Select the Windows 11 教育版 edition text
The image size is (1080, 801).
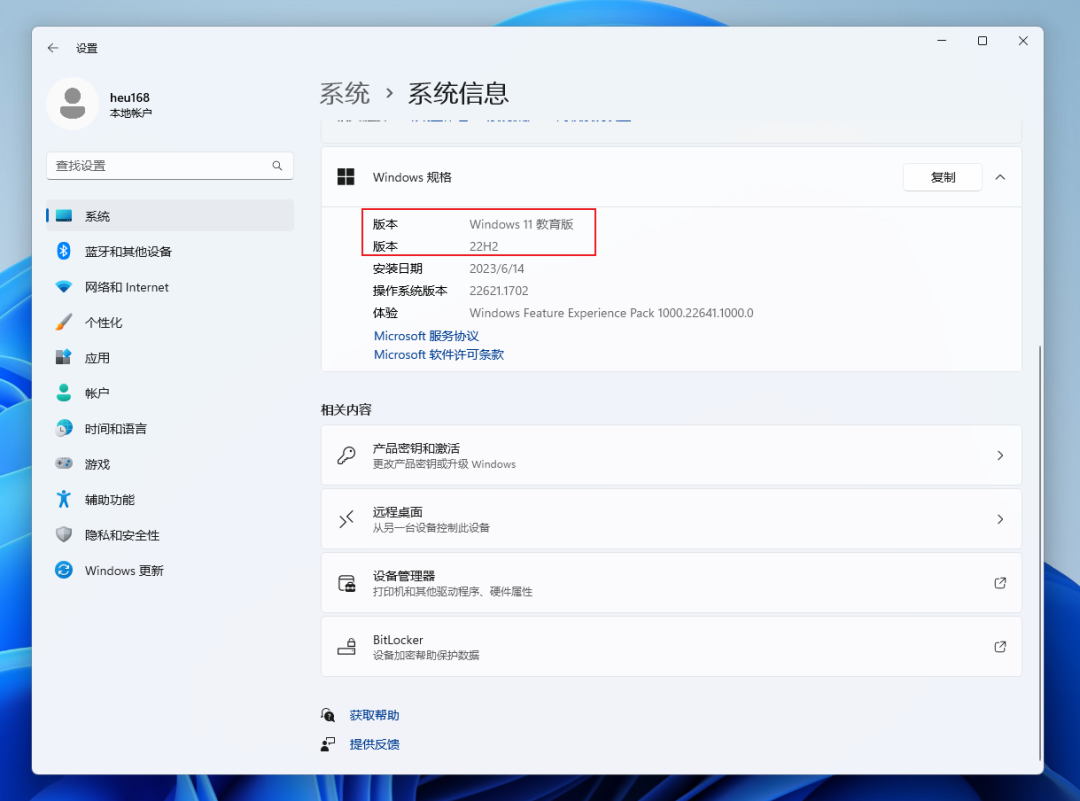click(521, 225)
